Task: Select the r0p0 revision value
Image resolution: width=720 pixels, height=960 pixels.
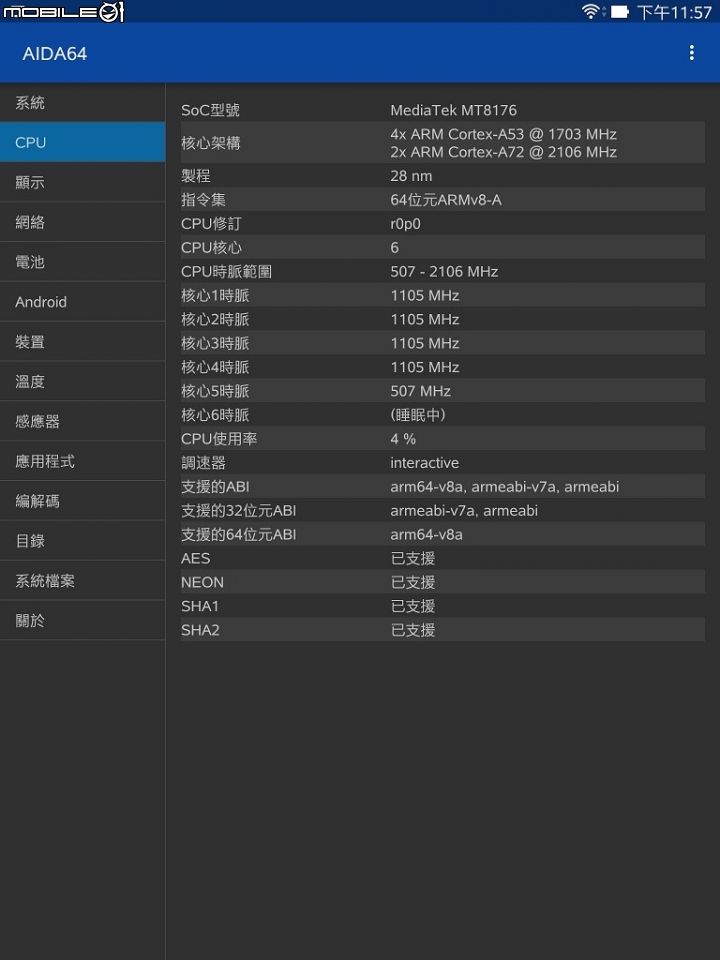Action: 405,223
